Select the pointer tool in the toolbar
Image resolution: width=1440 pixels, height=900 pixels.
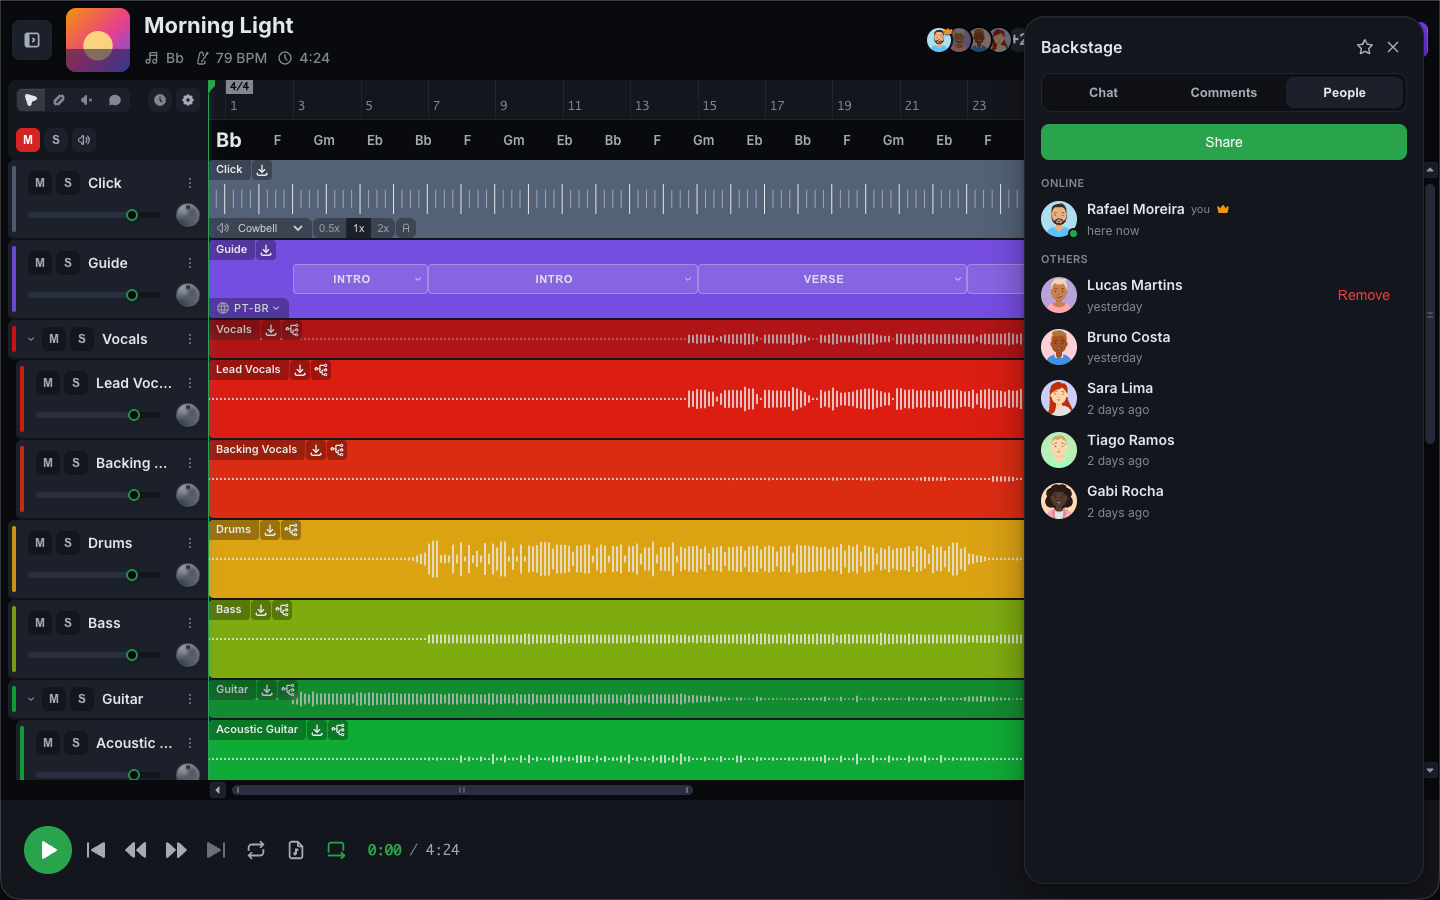point(31,100)
